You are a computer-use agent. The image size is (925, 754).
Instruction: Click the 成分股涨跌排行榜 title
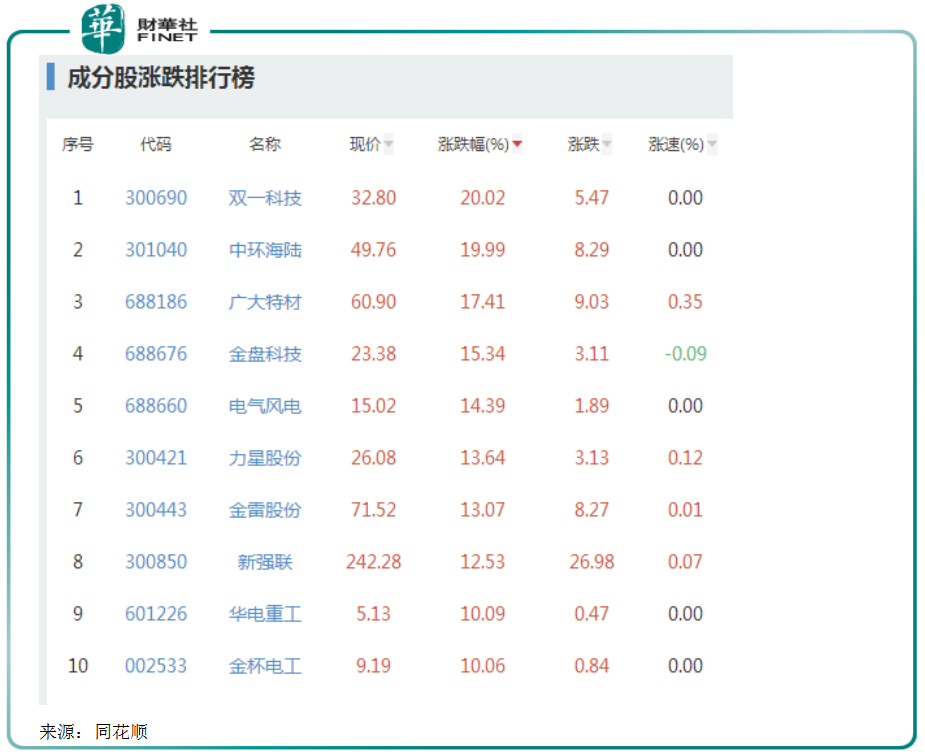point(161,77)
